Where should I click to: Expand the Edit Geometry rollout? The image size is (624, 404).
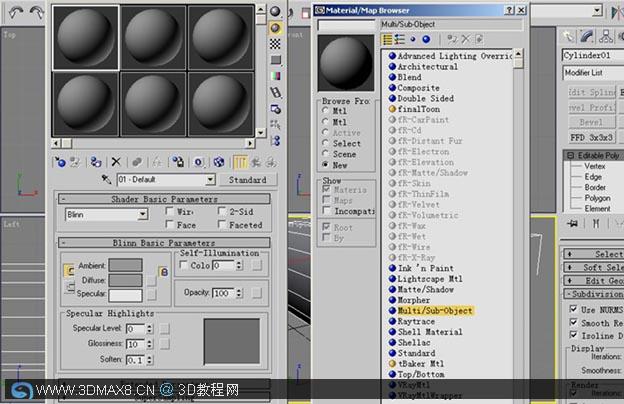click(593, 281)
